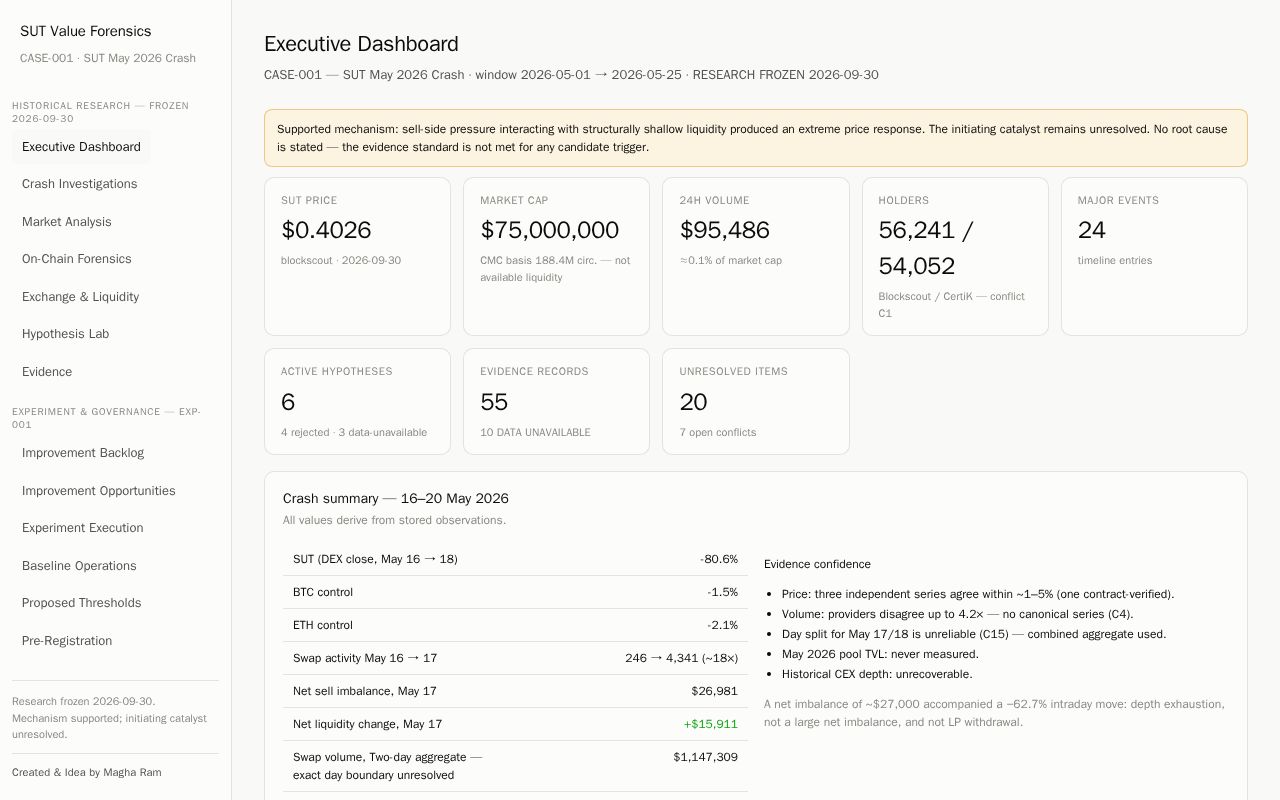
Task: Click the Executive Dashboard page heading
Action: [361, 44]
